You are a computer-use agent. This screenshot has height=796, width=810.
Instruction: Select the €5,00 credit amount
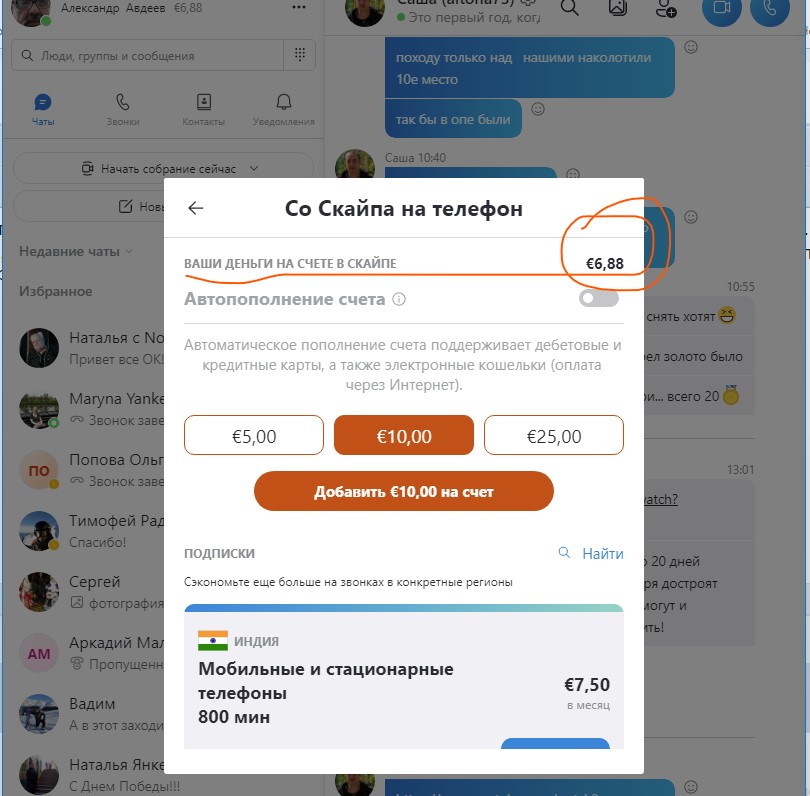coord(254,435)
